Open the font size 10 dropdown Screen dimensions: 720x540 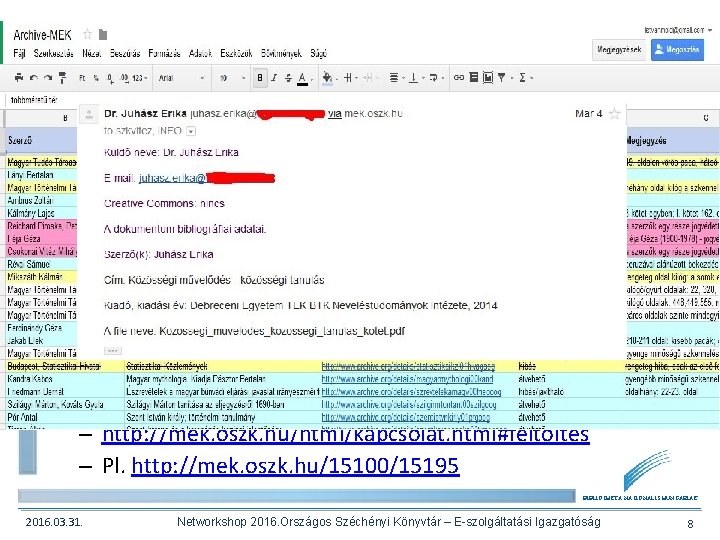(232, 78)
